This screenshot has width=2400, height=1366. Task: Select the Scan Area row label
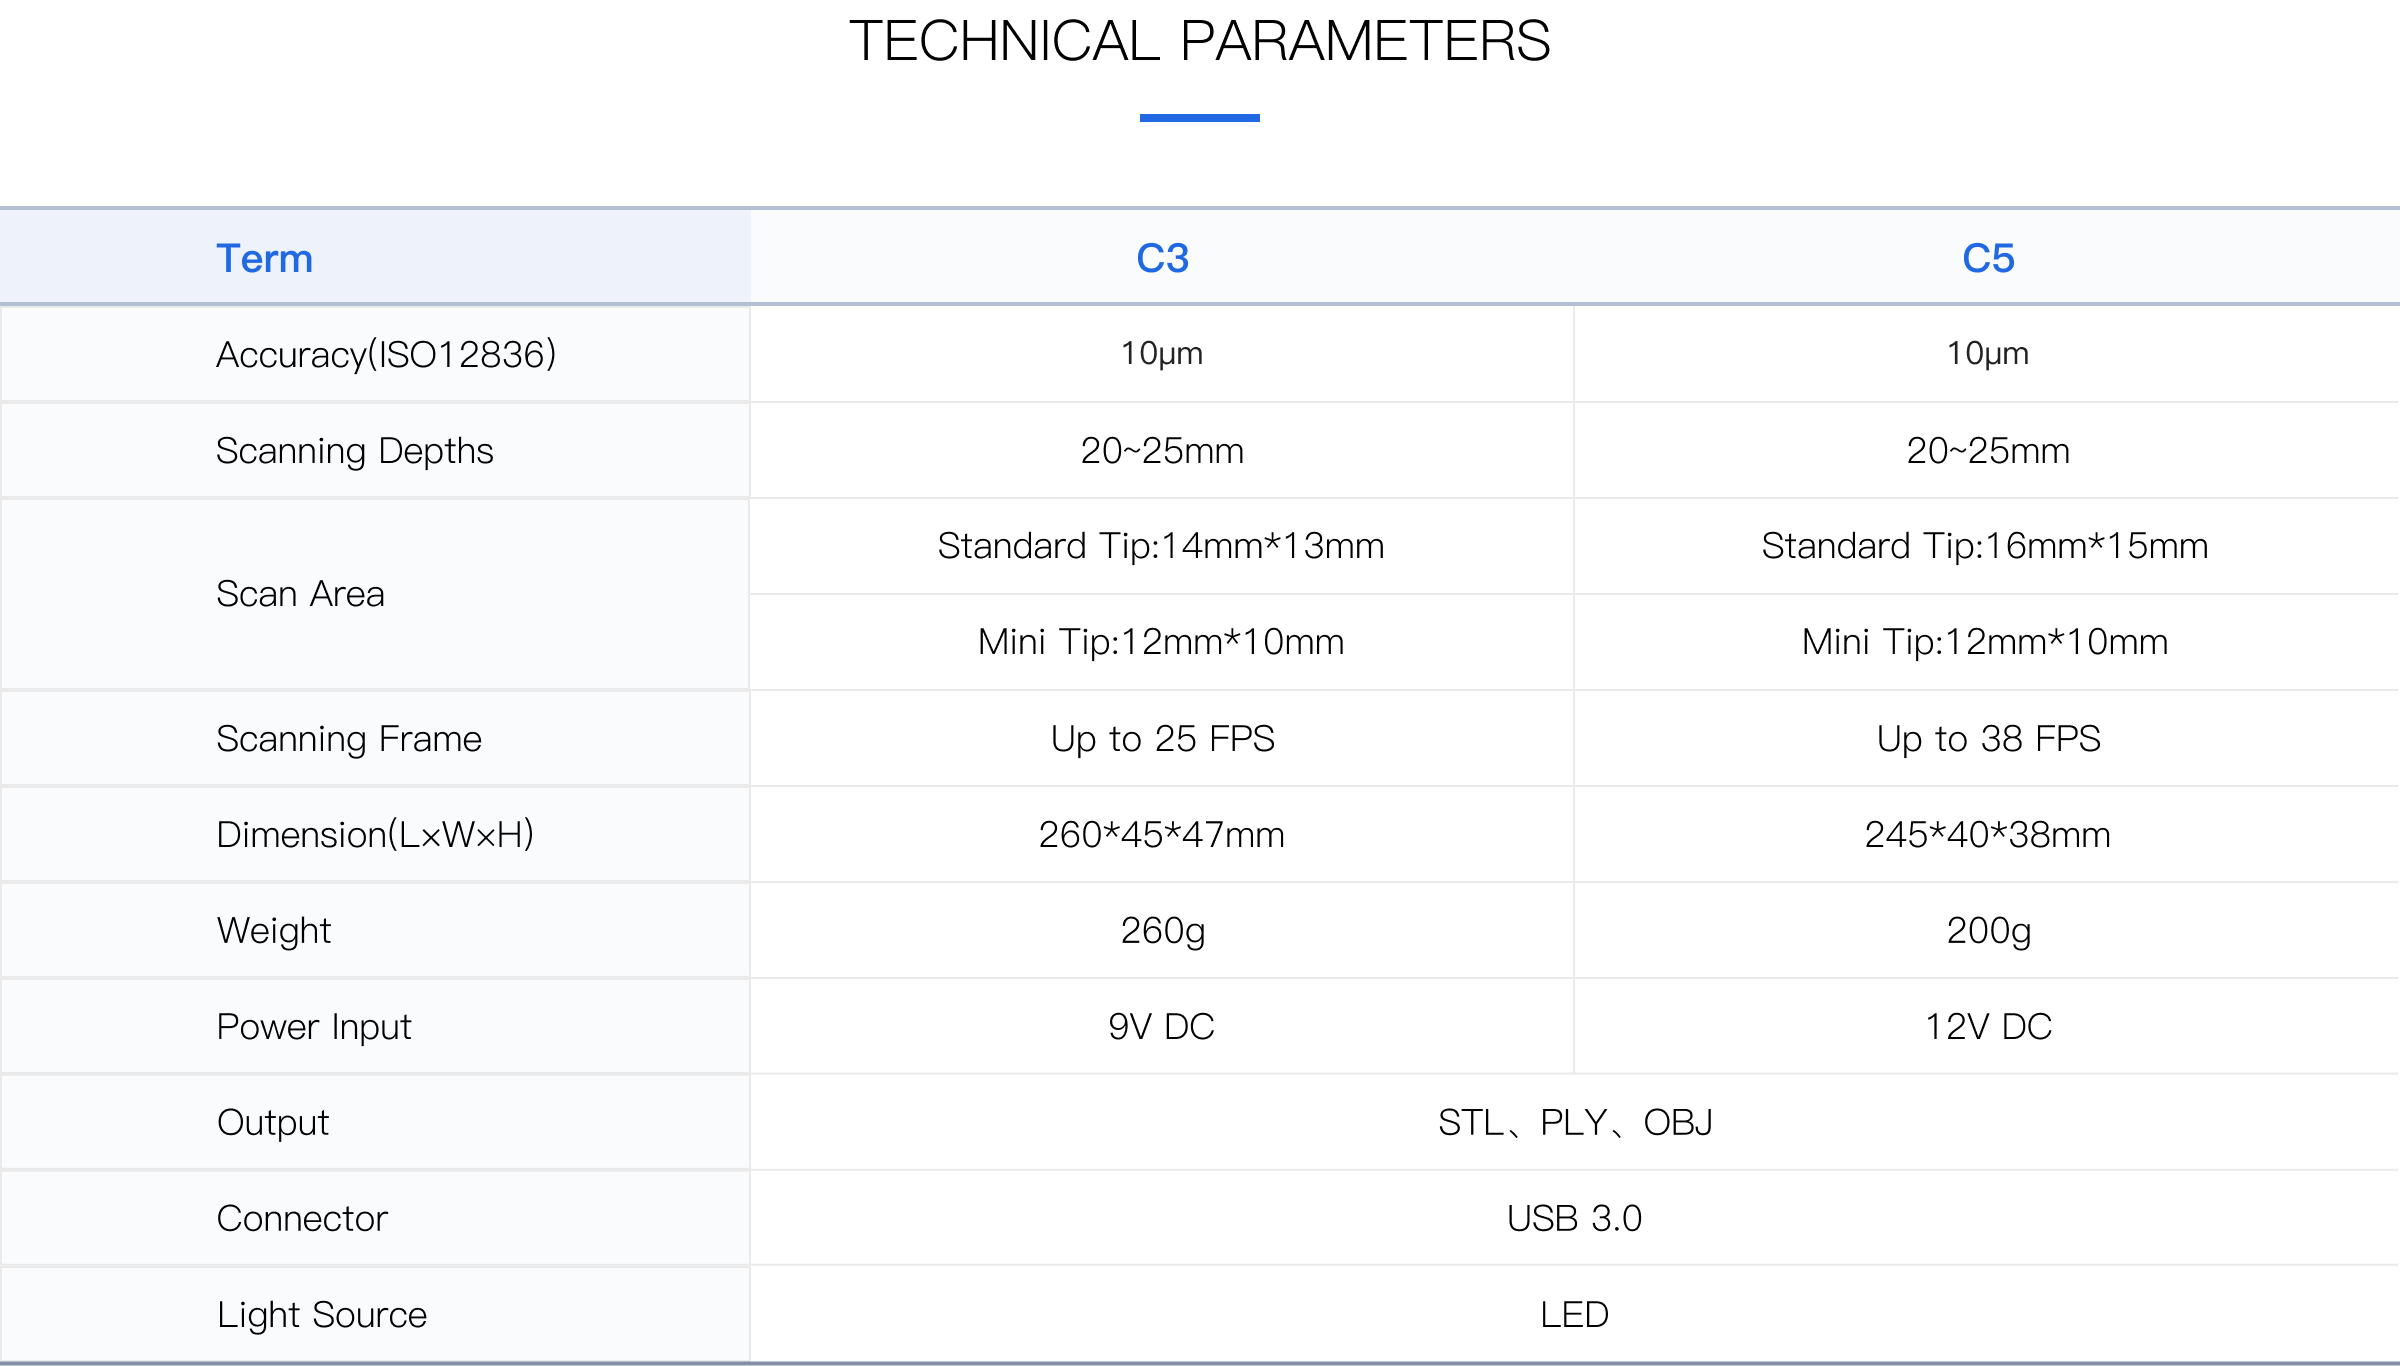(300, 594)
